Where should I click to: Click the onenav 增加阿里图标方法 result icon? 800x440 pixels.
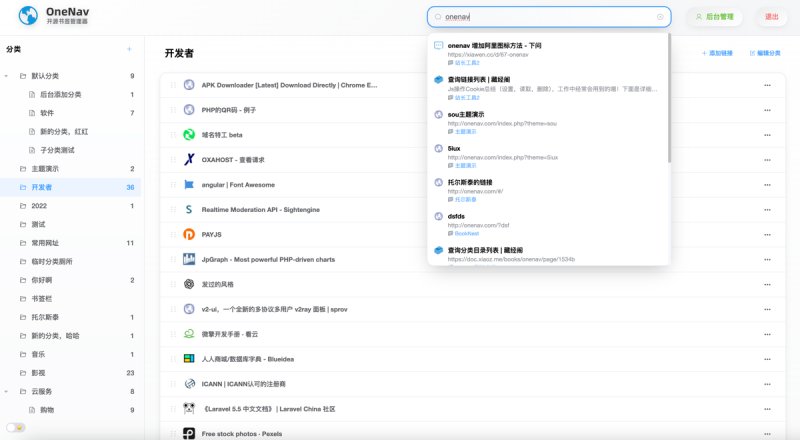click(438, 45)
